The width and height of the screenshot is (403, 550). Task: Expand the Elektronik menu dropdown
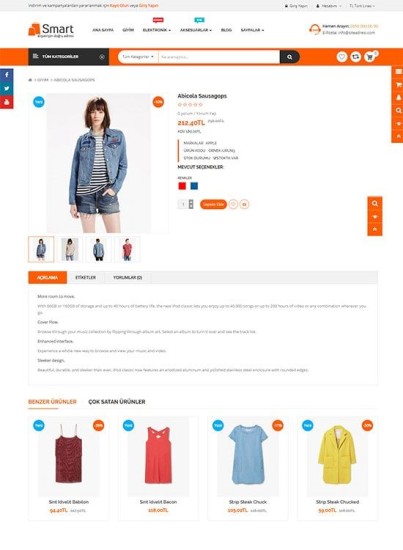pos(157,30)
